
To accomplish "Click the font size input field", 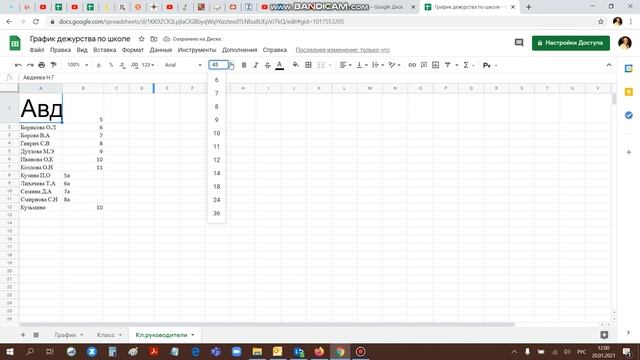I will click(218, 64).
